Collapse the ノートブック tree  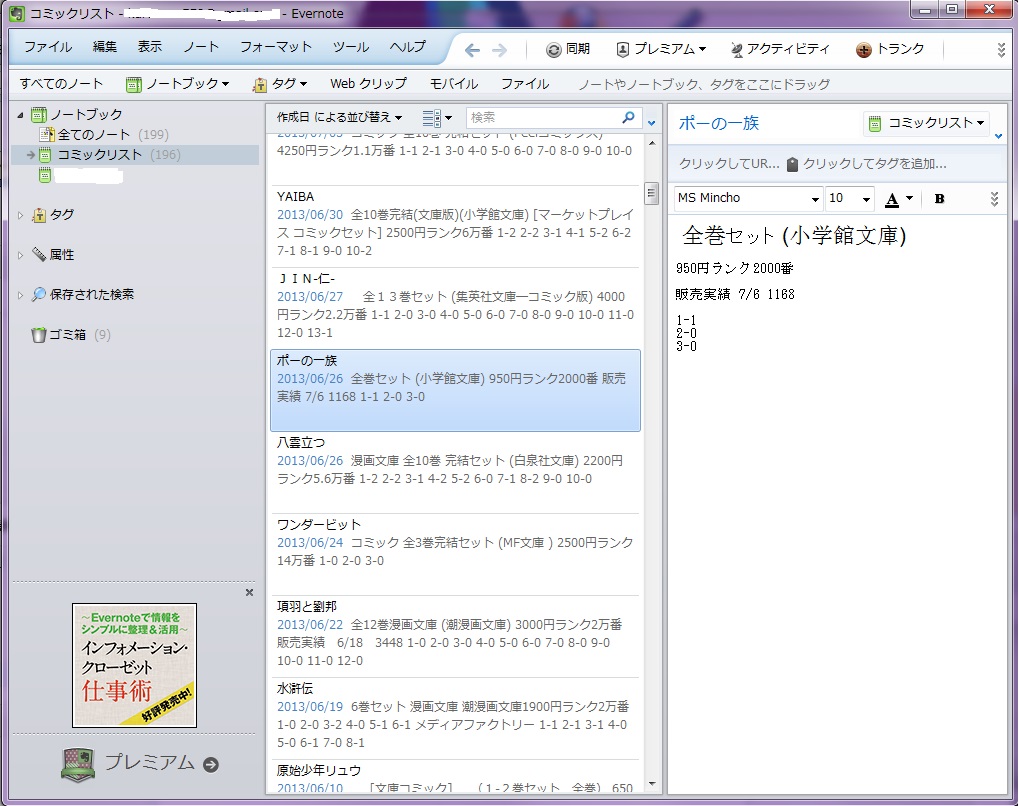click(x=20, y=115)
